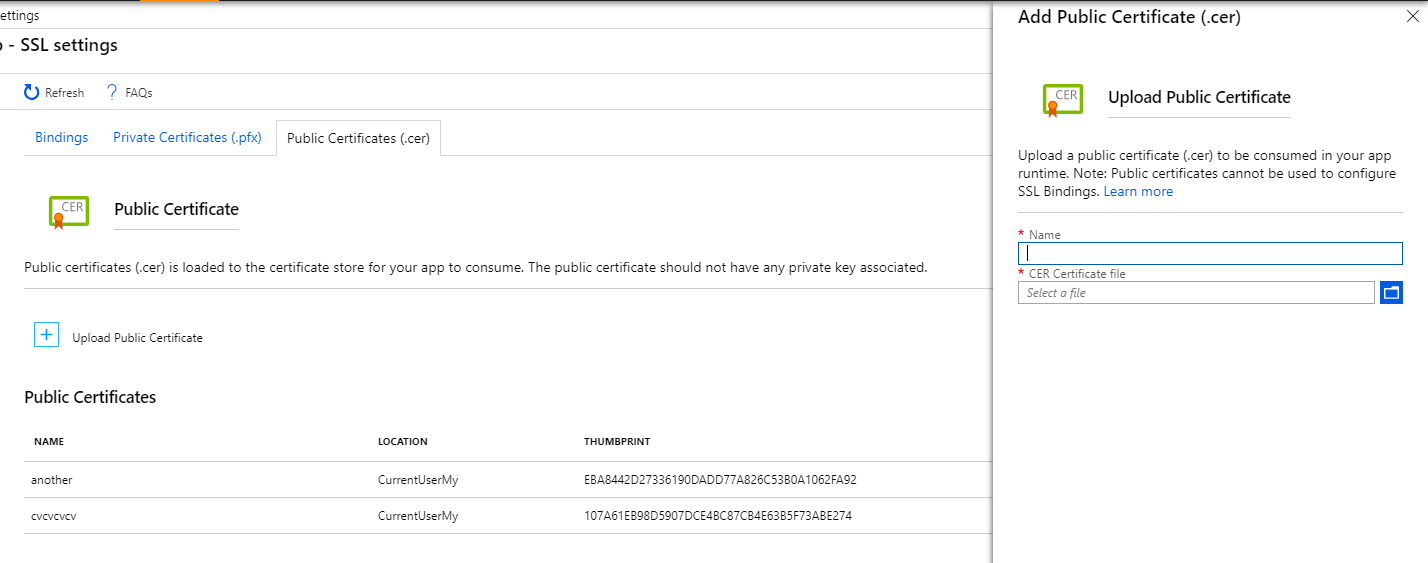1428x563 pixels.
Task: Focus the certificate Name input field
Action: coord(1210,253)
